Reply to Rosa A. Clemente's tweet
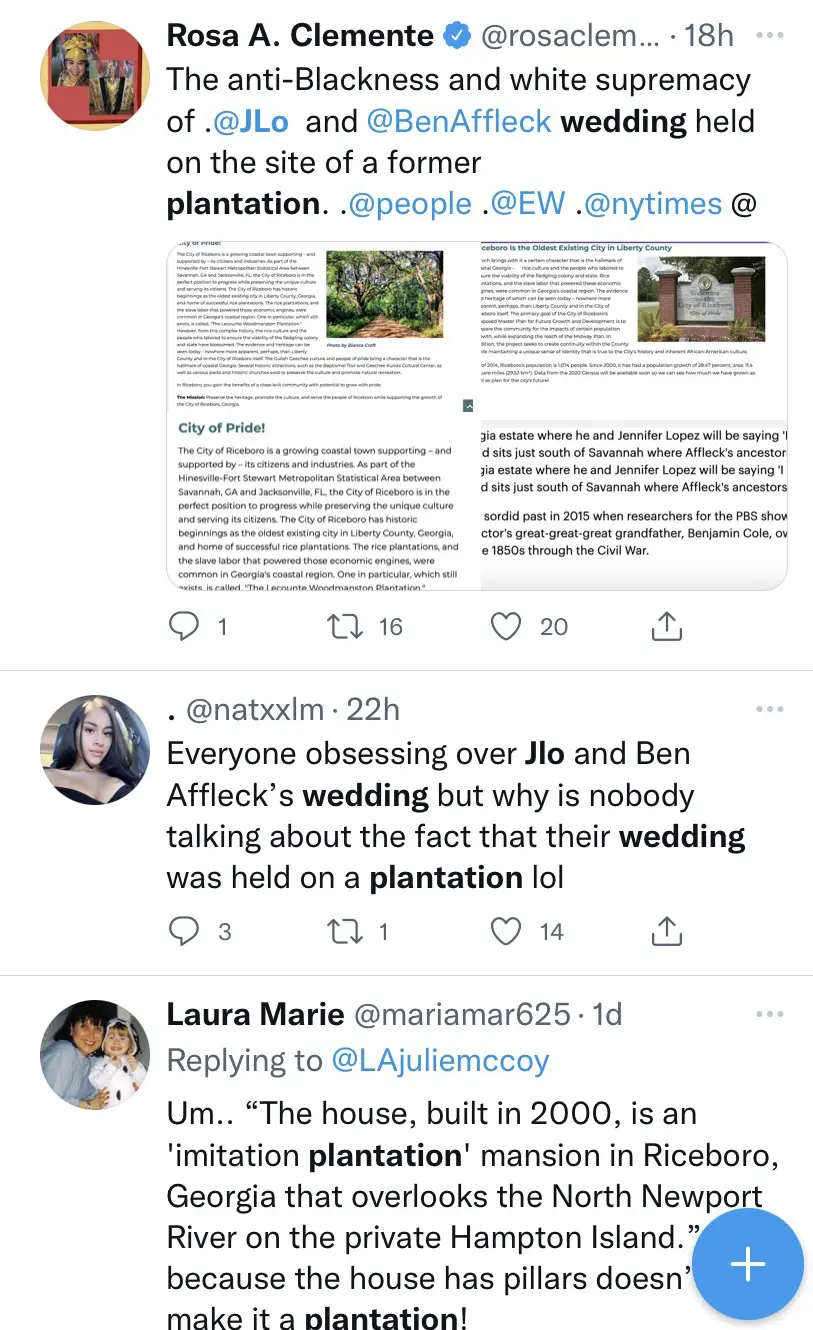This screenshot has height=1330, width=813. pyautogui.click(x=184, y=626)
